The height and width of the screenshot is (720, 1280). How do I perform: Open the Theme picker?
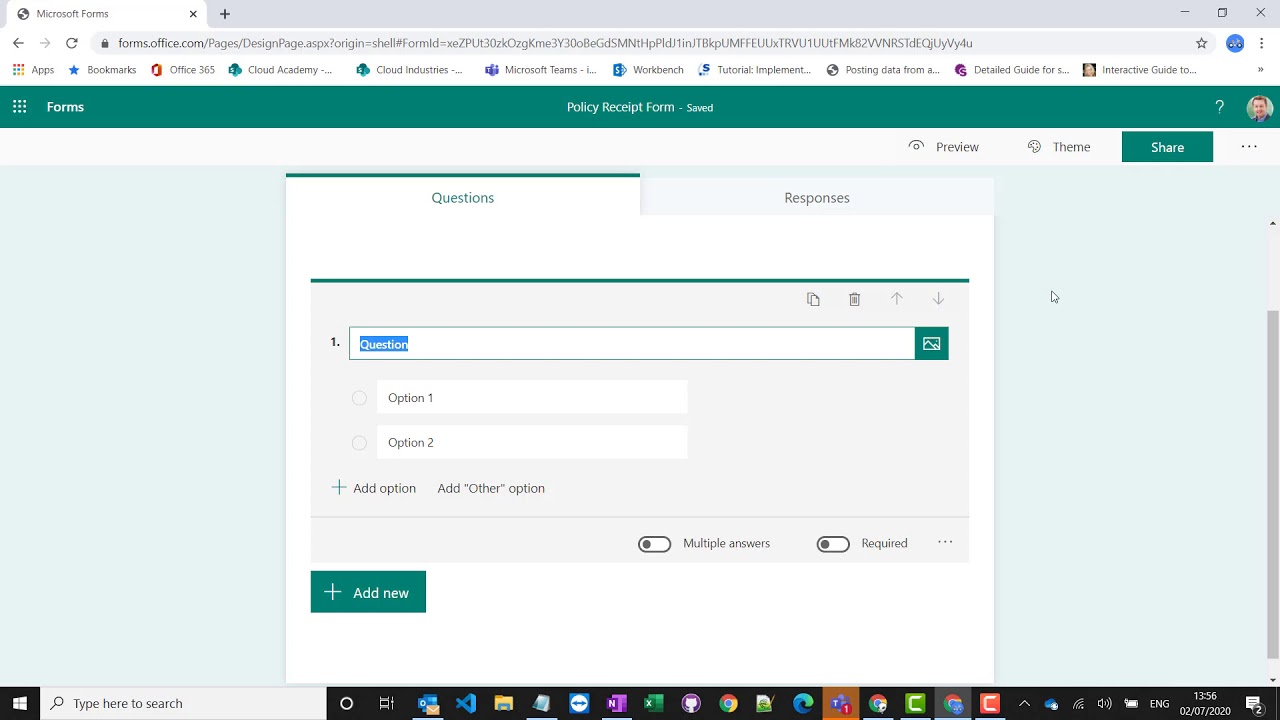pos(1059,147)
